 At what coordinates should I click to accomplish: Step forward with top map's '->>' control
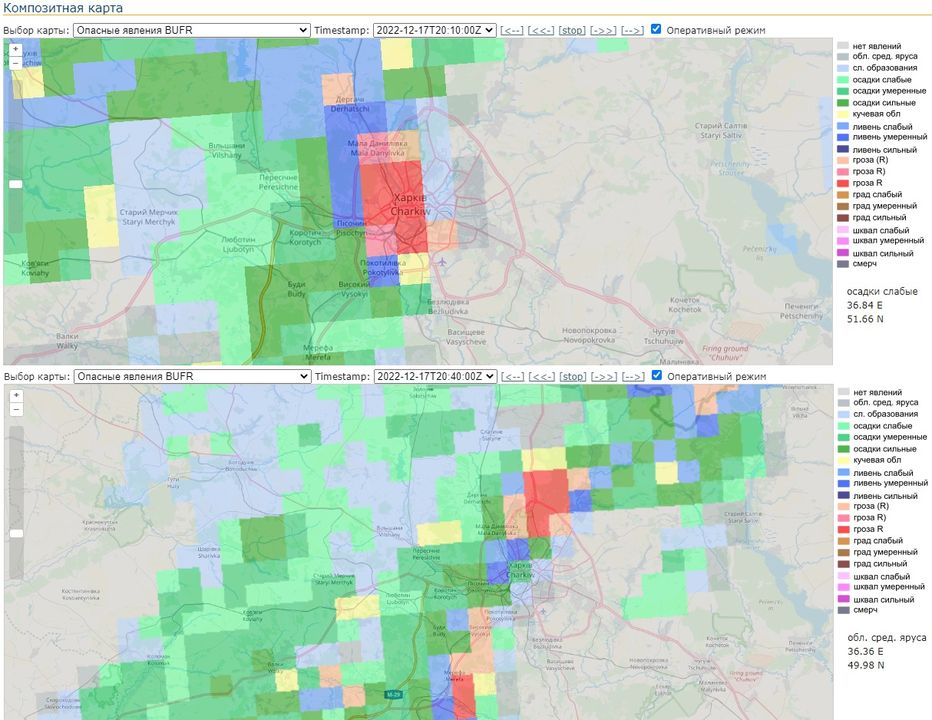coord(603,30)
